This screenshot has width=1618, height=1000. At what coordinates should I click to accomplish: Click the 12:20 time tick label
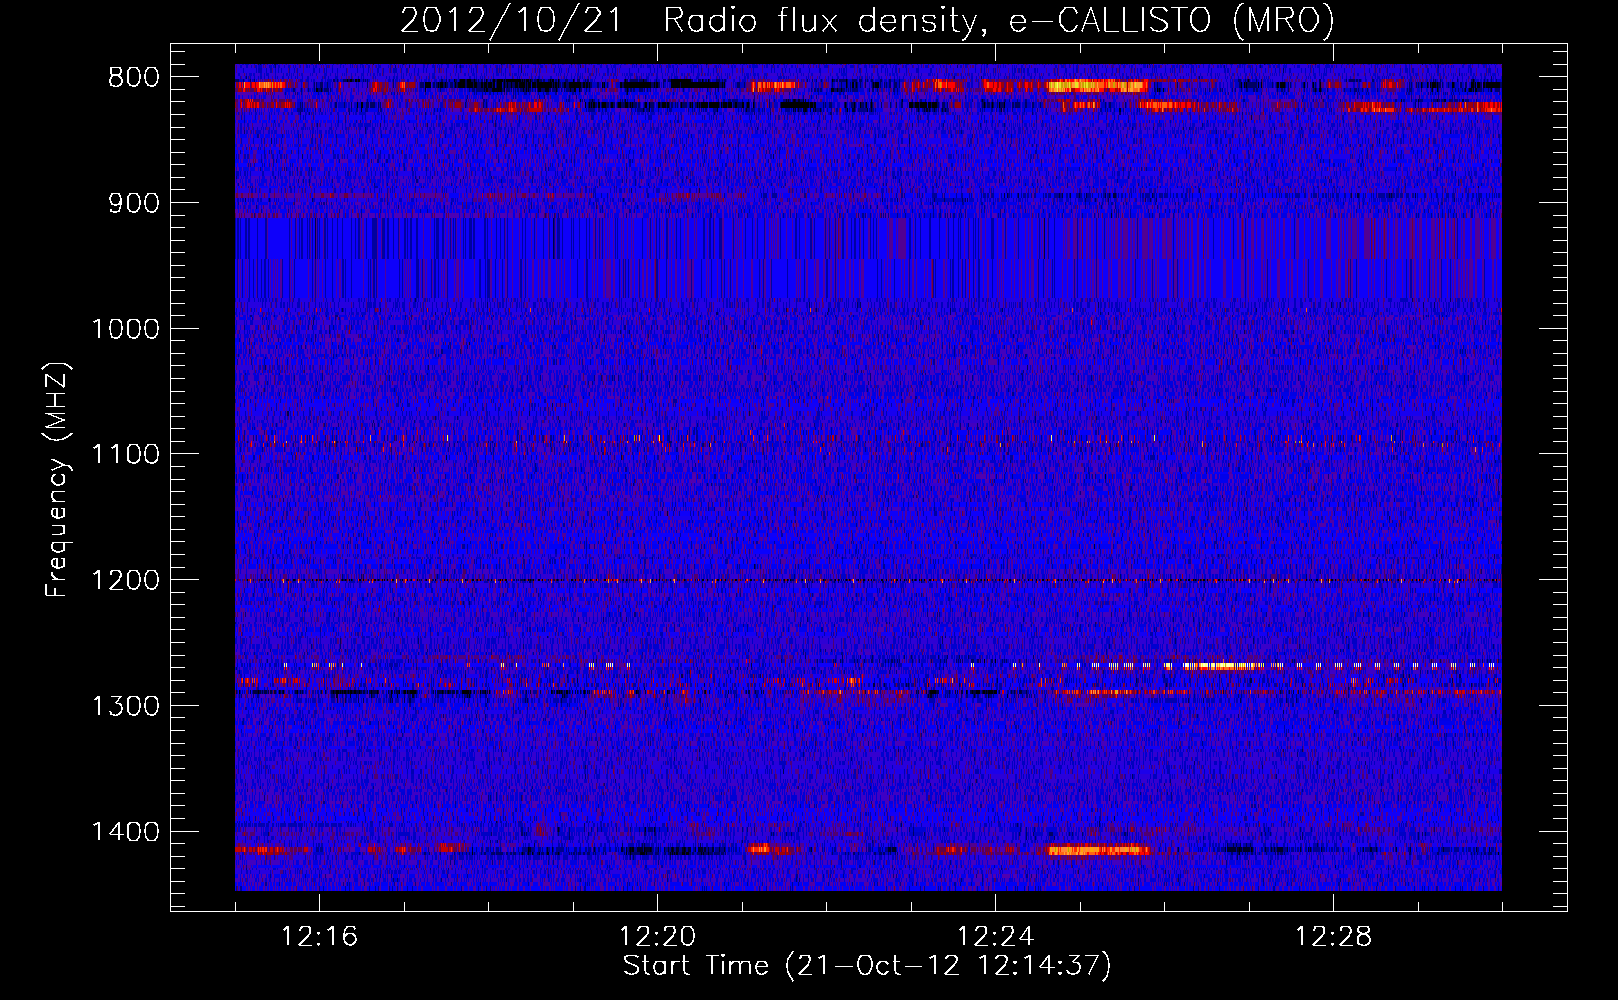tap(657, 937)
